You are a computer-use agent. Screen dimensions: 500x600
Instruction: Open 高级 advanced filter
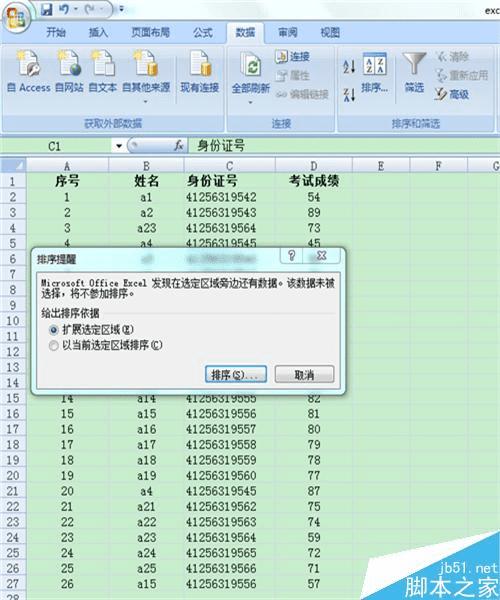coord(452,94)
